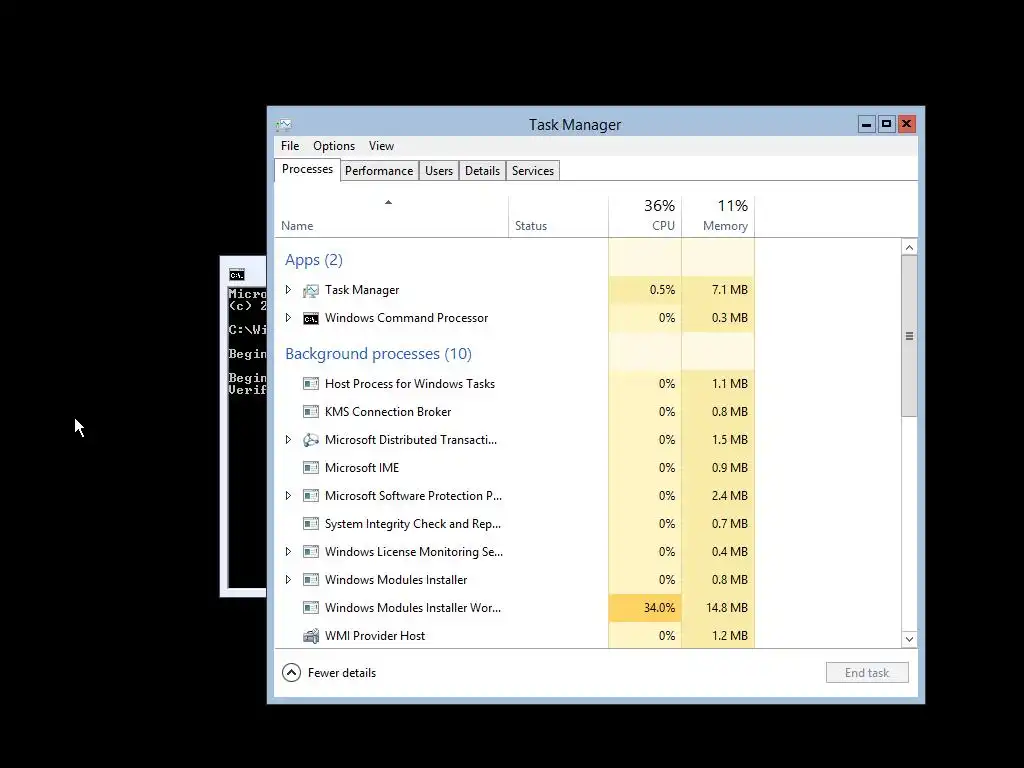Select the Microsoft IME process name
Image resolution: width=1024 pixels, height=768 pixels.
tap(362, 468)
